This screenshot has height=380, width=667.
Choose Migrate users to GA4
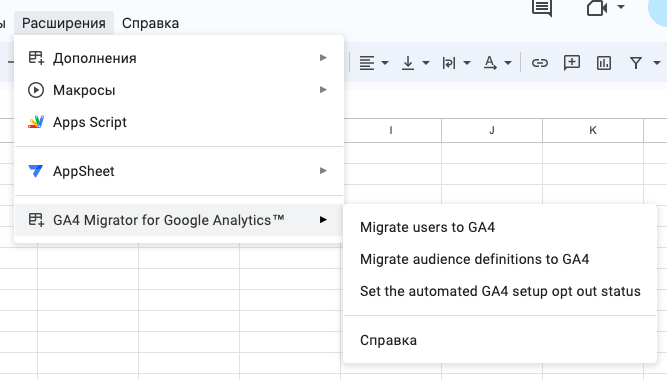[x=500, y=227]
